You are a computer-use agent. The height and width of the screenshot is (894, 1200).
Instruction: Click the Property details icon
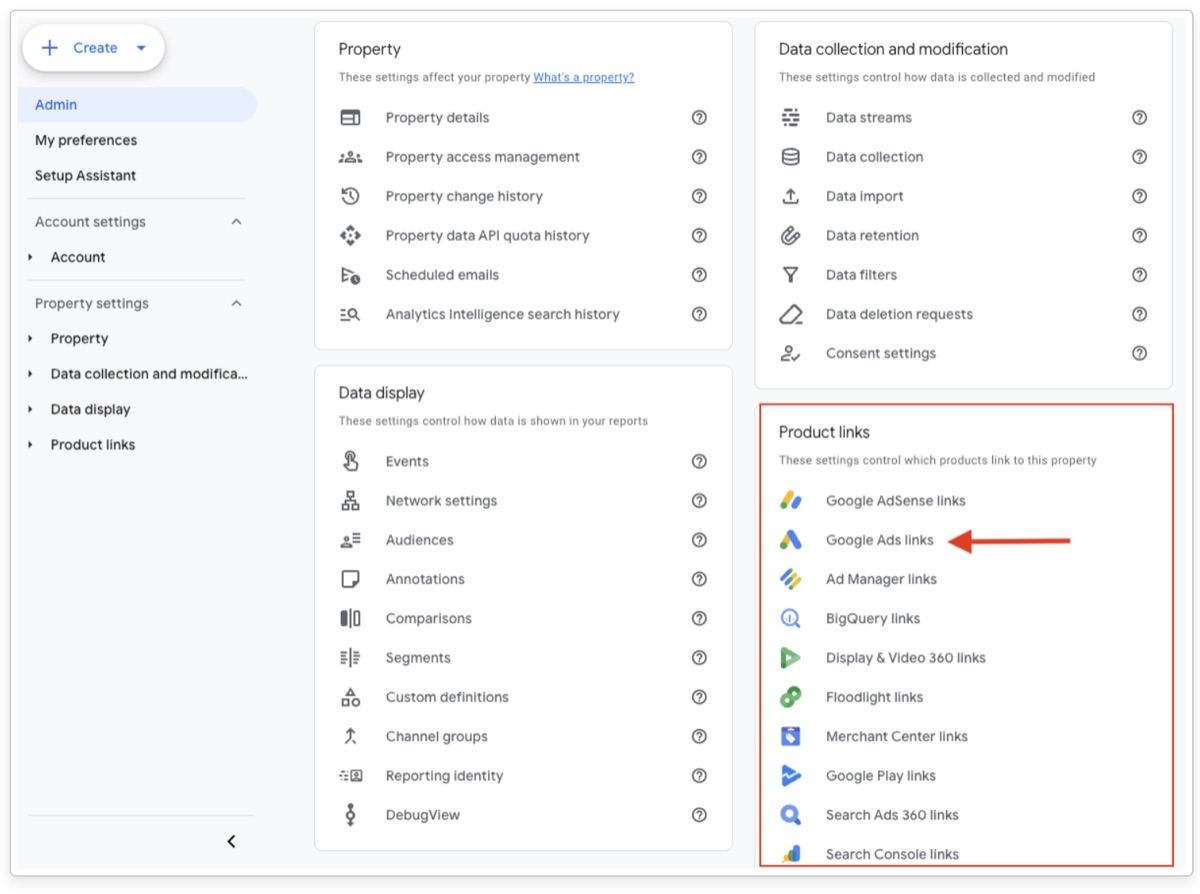(x=350, y=118)
